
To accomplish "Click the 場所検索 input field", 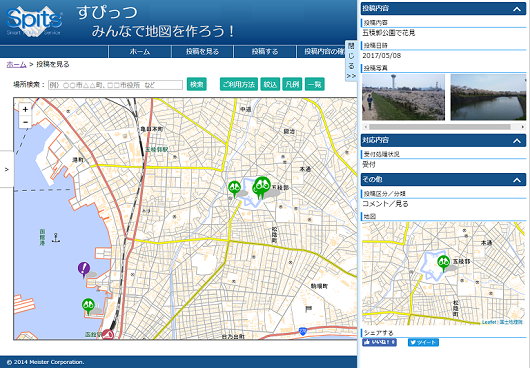I will tap(115, 85).
